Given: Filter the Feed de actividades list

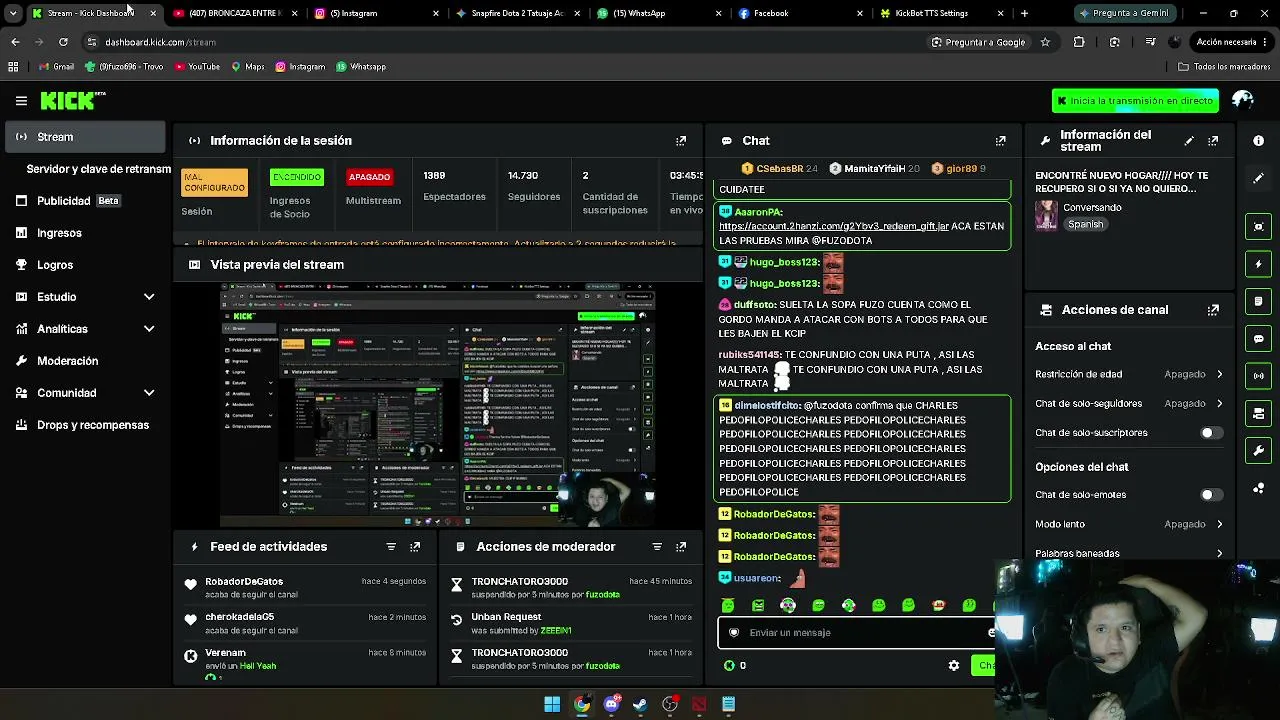Looking at the screenshot, I should pos(391,547).
